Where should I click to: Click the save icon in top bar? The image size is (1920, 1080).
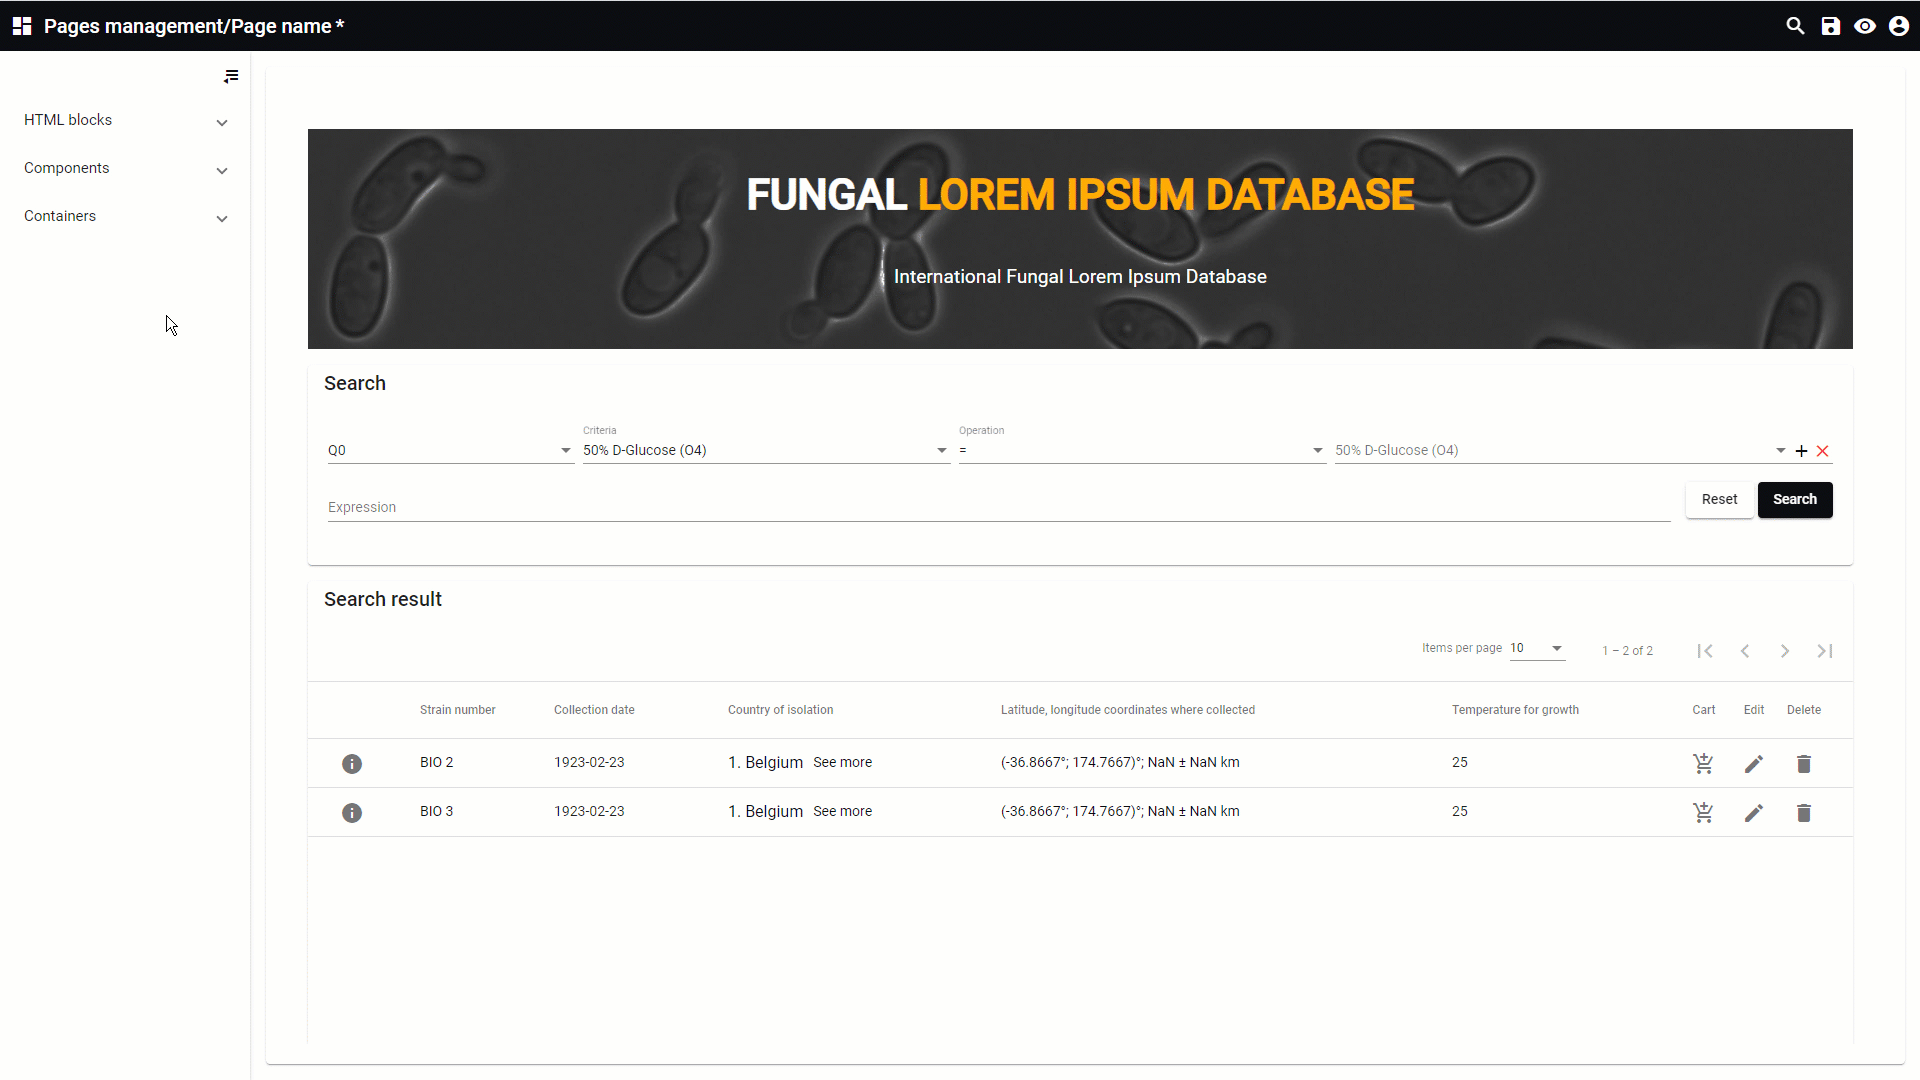click(1830, 26)
